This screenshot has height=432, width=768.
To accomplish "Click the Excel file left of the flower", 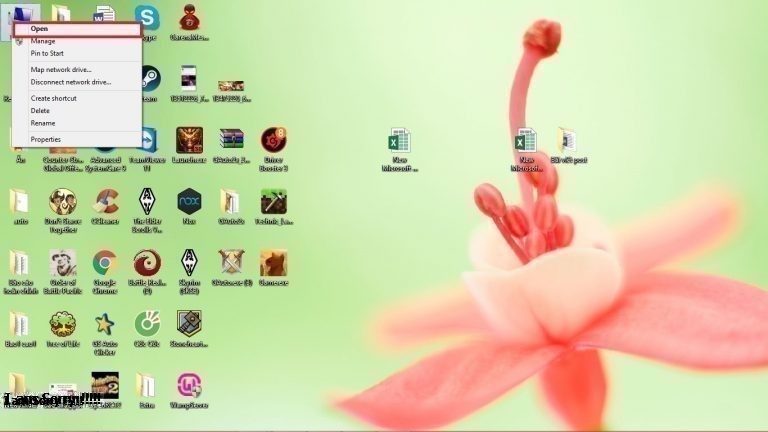I will (399, 141).
